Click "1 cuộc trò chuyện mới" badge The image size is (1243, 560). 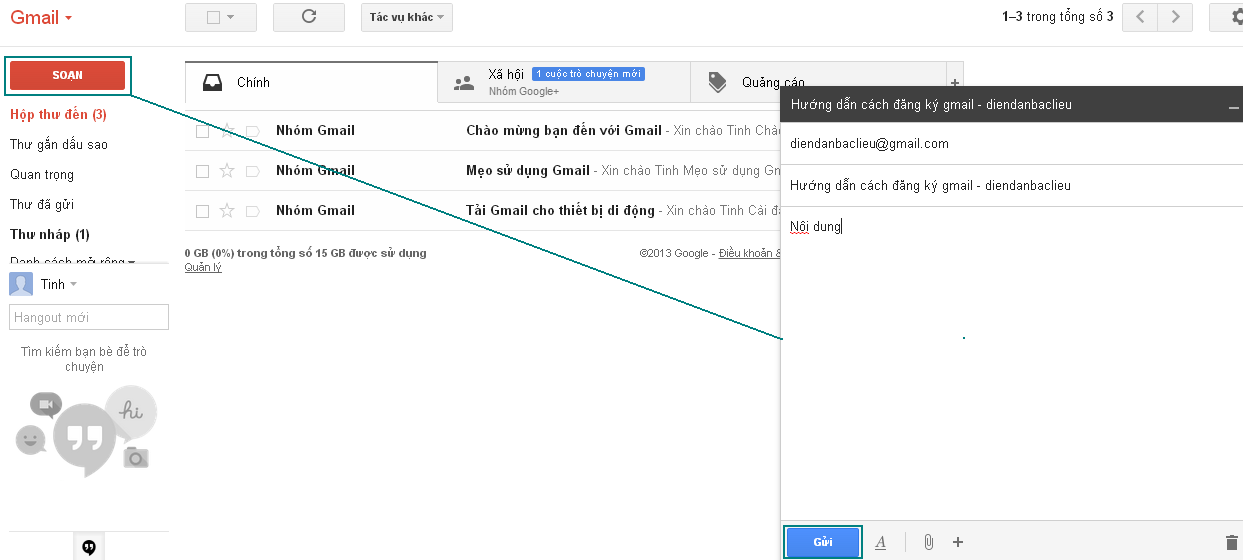588,74
